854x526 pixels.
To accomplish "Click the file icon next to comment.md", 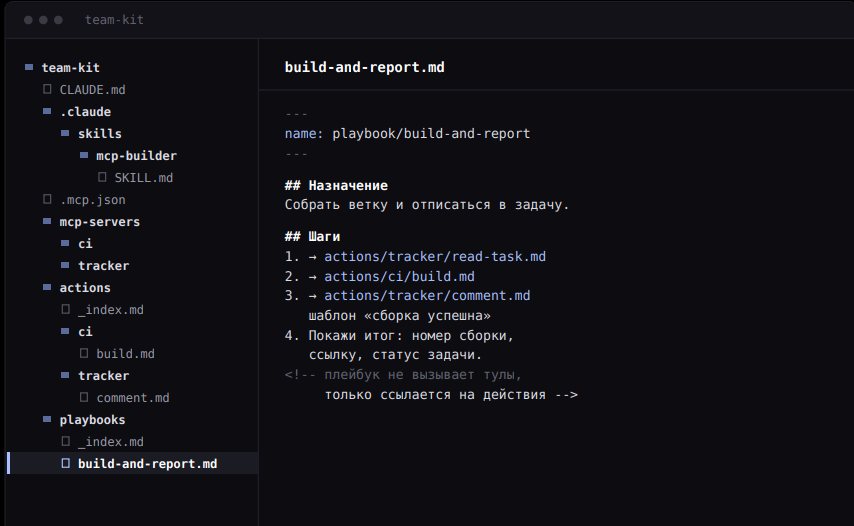I will [x=84, y=397].
